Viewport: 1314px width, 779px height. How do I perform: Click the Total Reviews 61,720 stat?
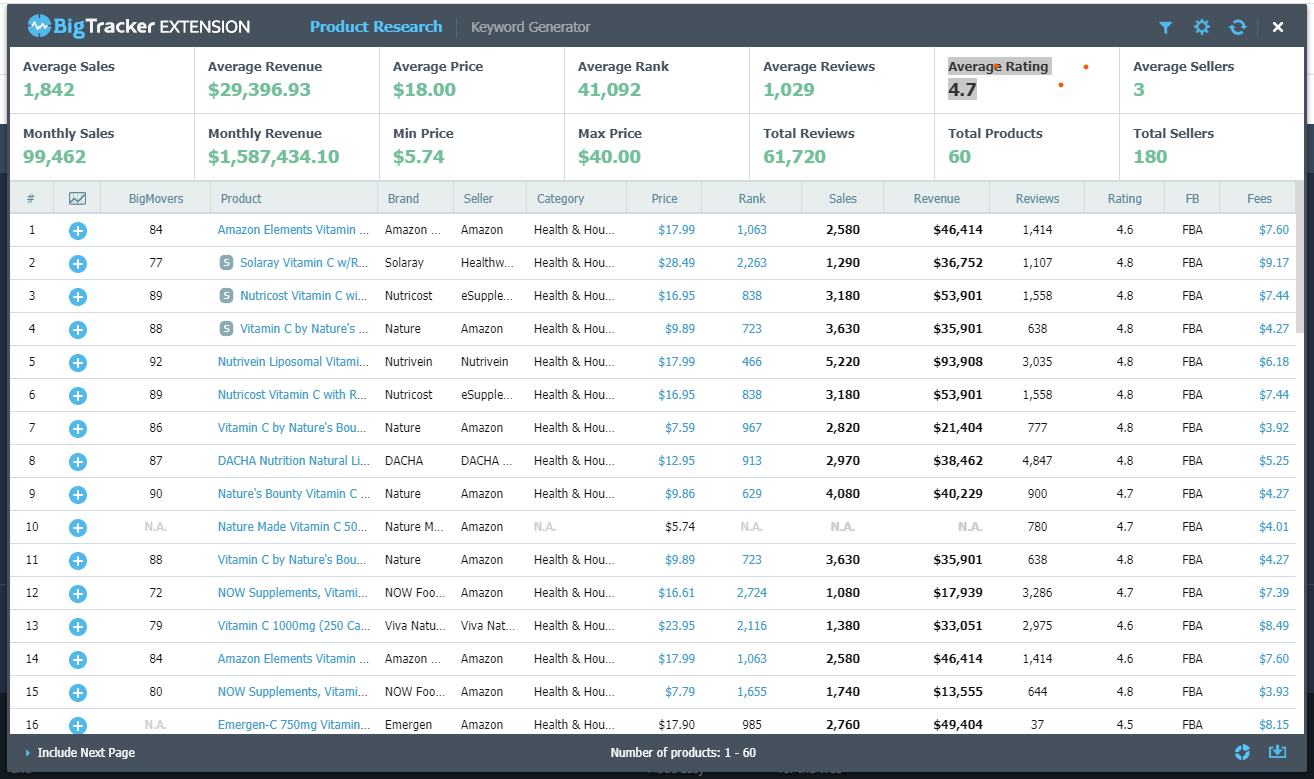842,146
